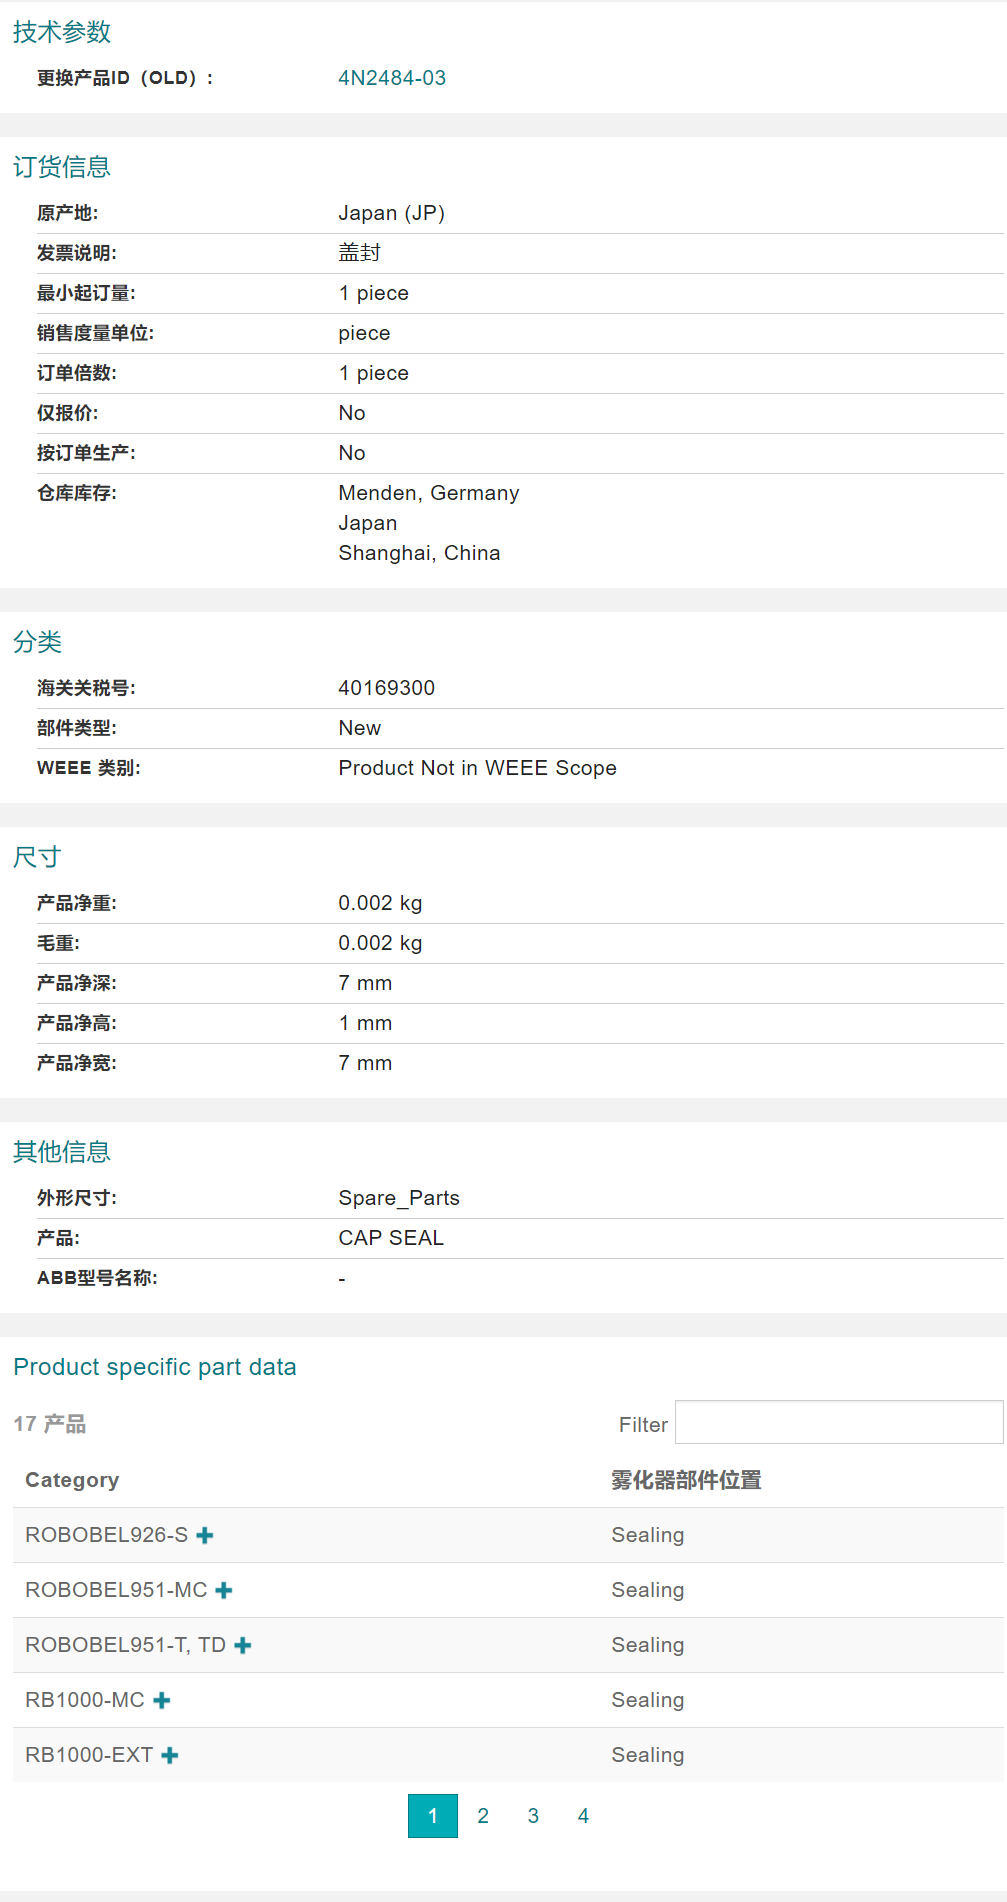
Task: Expand the ROBOBEL951-T, TD product entry
Action: (242, 1645)
